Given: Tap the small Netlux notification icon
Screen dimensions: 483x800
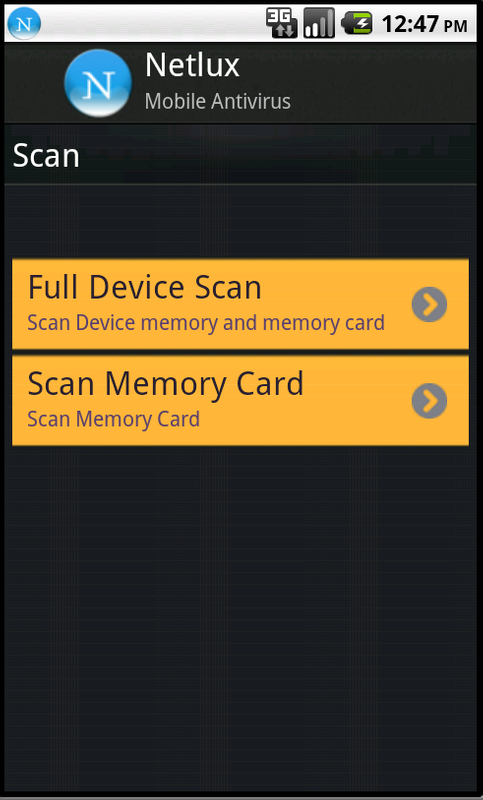Looking at the screenshot, I should (x=24, y=23).
